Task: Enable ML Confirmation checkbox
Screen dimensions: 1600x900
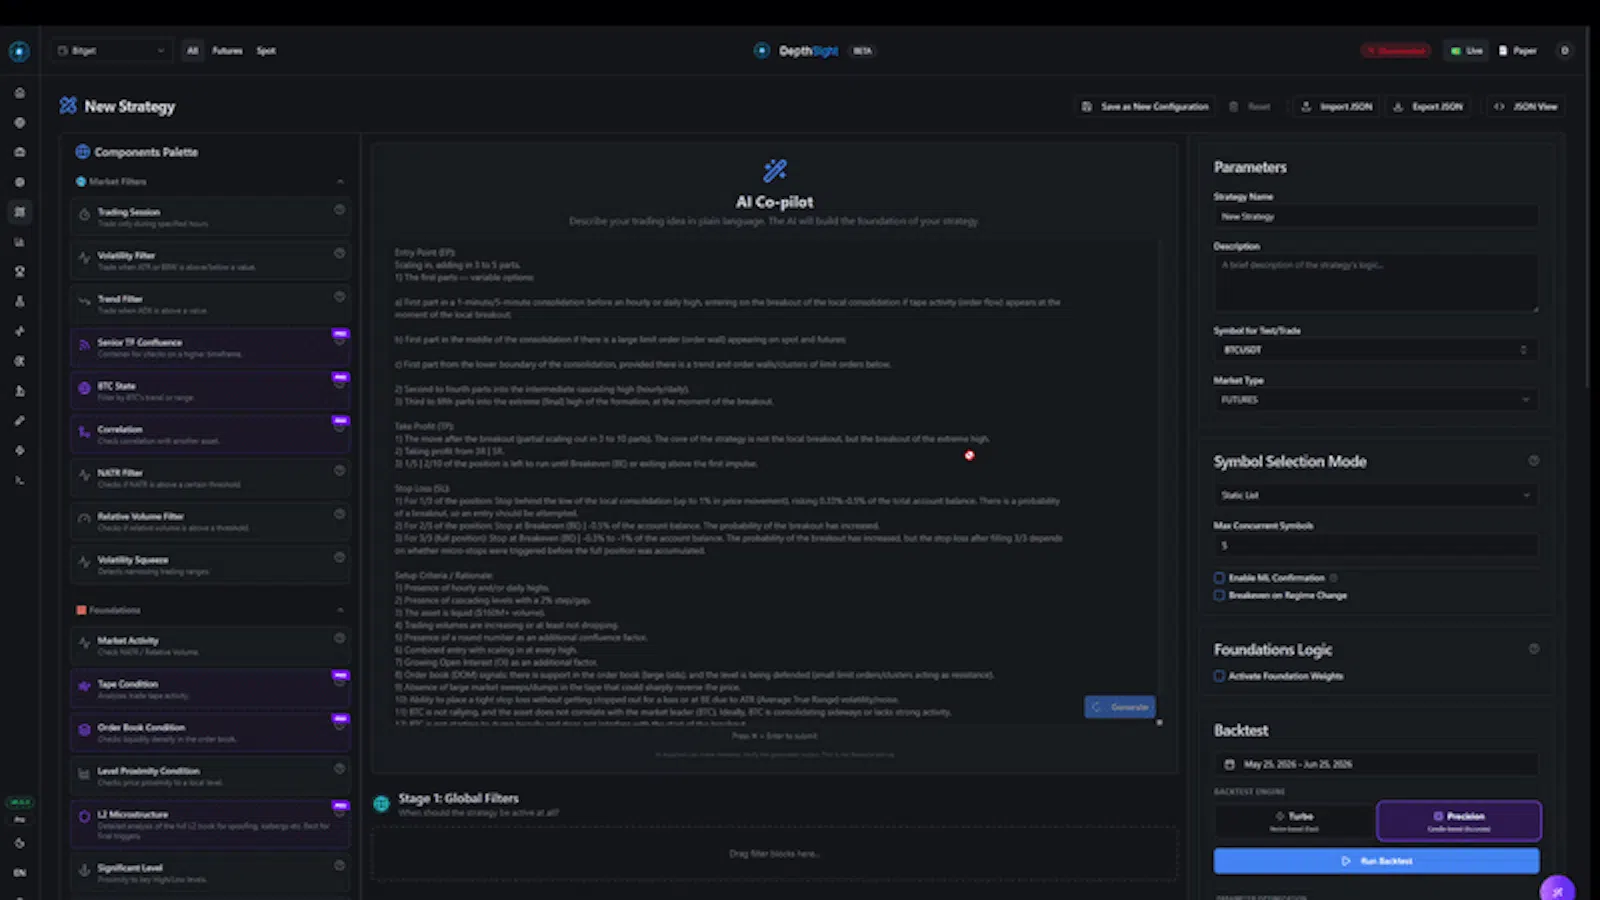Action: (x=1219, y=578)
